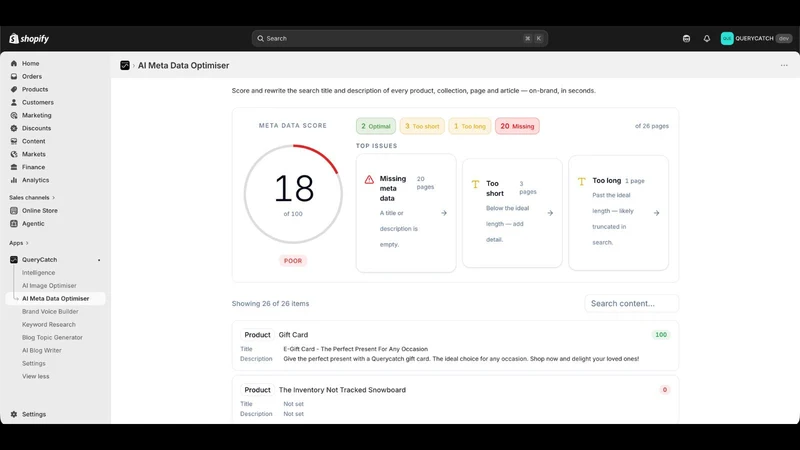Open Settings gear at sidebar bottom
800x450 pixels.
click(x=34, y=414)
